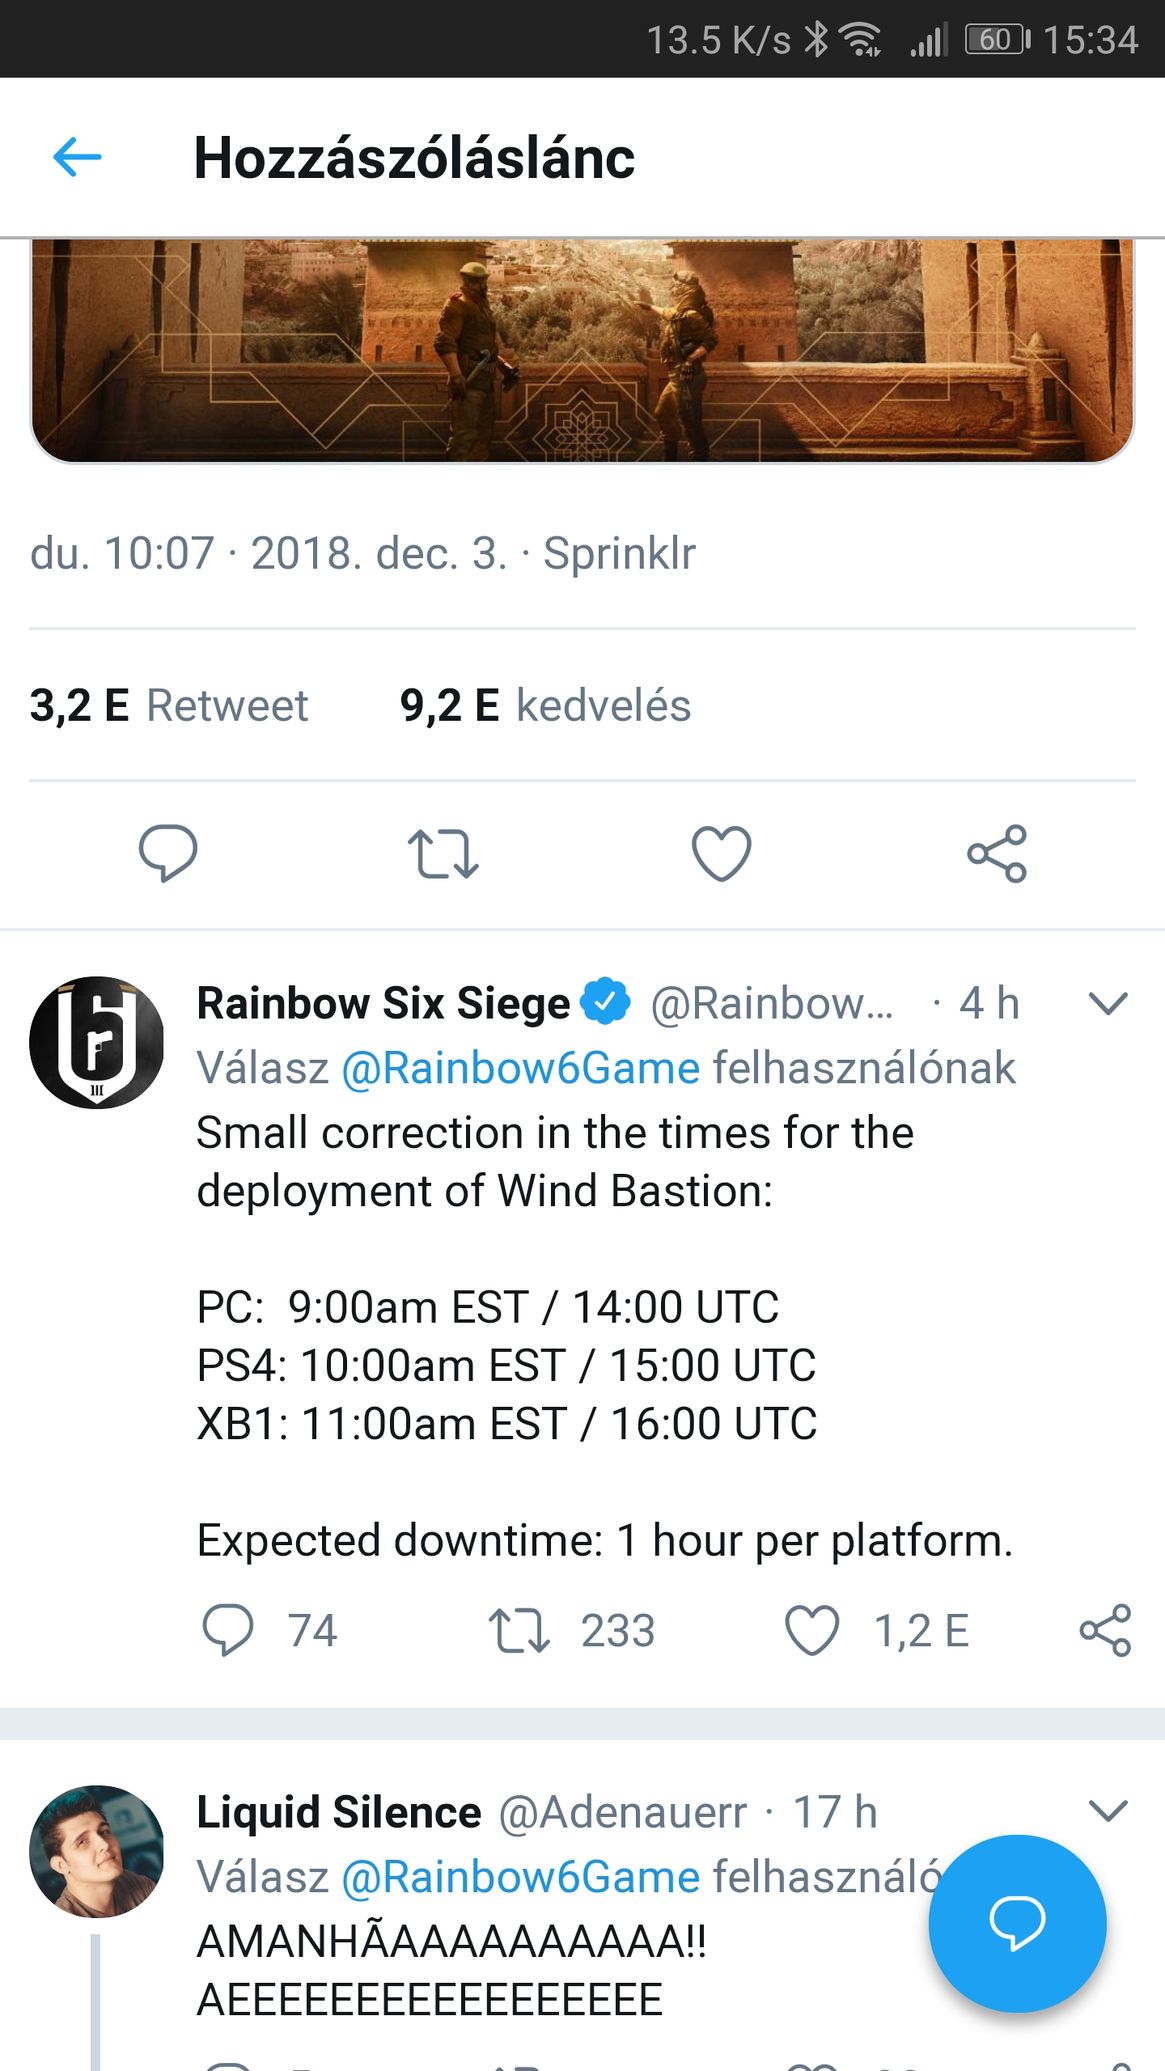The image size is (1165, 2071).
Task: Tap the blue back arrow
Action: 77,157
